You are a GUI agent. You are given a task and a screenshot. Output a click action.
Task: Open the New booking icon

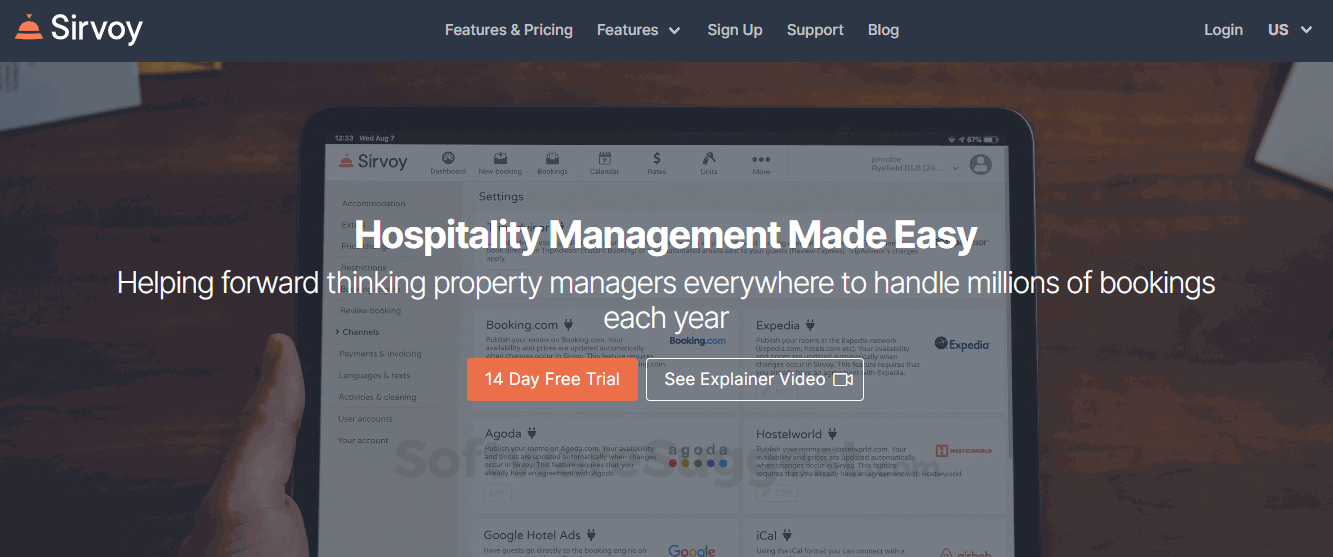[x=500, y=158]
